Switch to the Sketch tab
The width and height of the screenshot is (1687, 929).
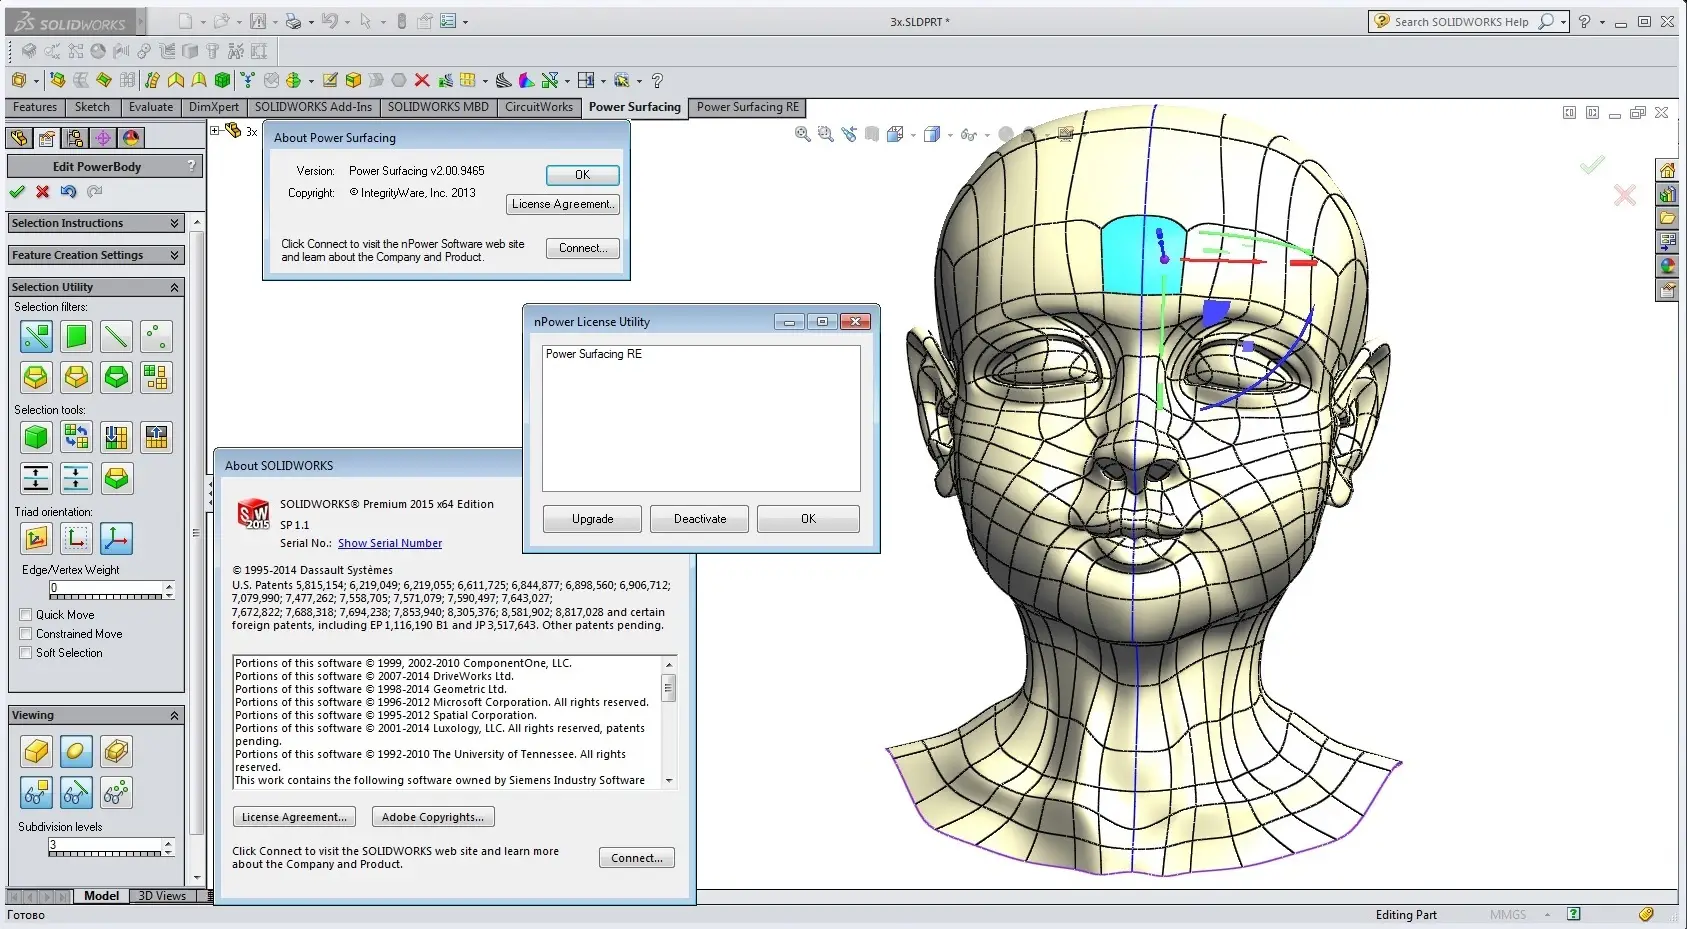(92, 107)
